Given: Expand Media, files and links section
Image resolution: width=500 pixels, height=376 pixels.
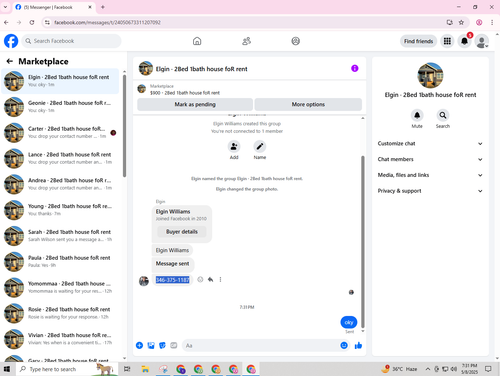Looking at the screenshot, I should (x=430, y=175).
